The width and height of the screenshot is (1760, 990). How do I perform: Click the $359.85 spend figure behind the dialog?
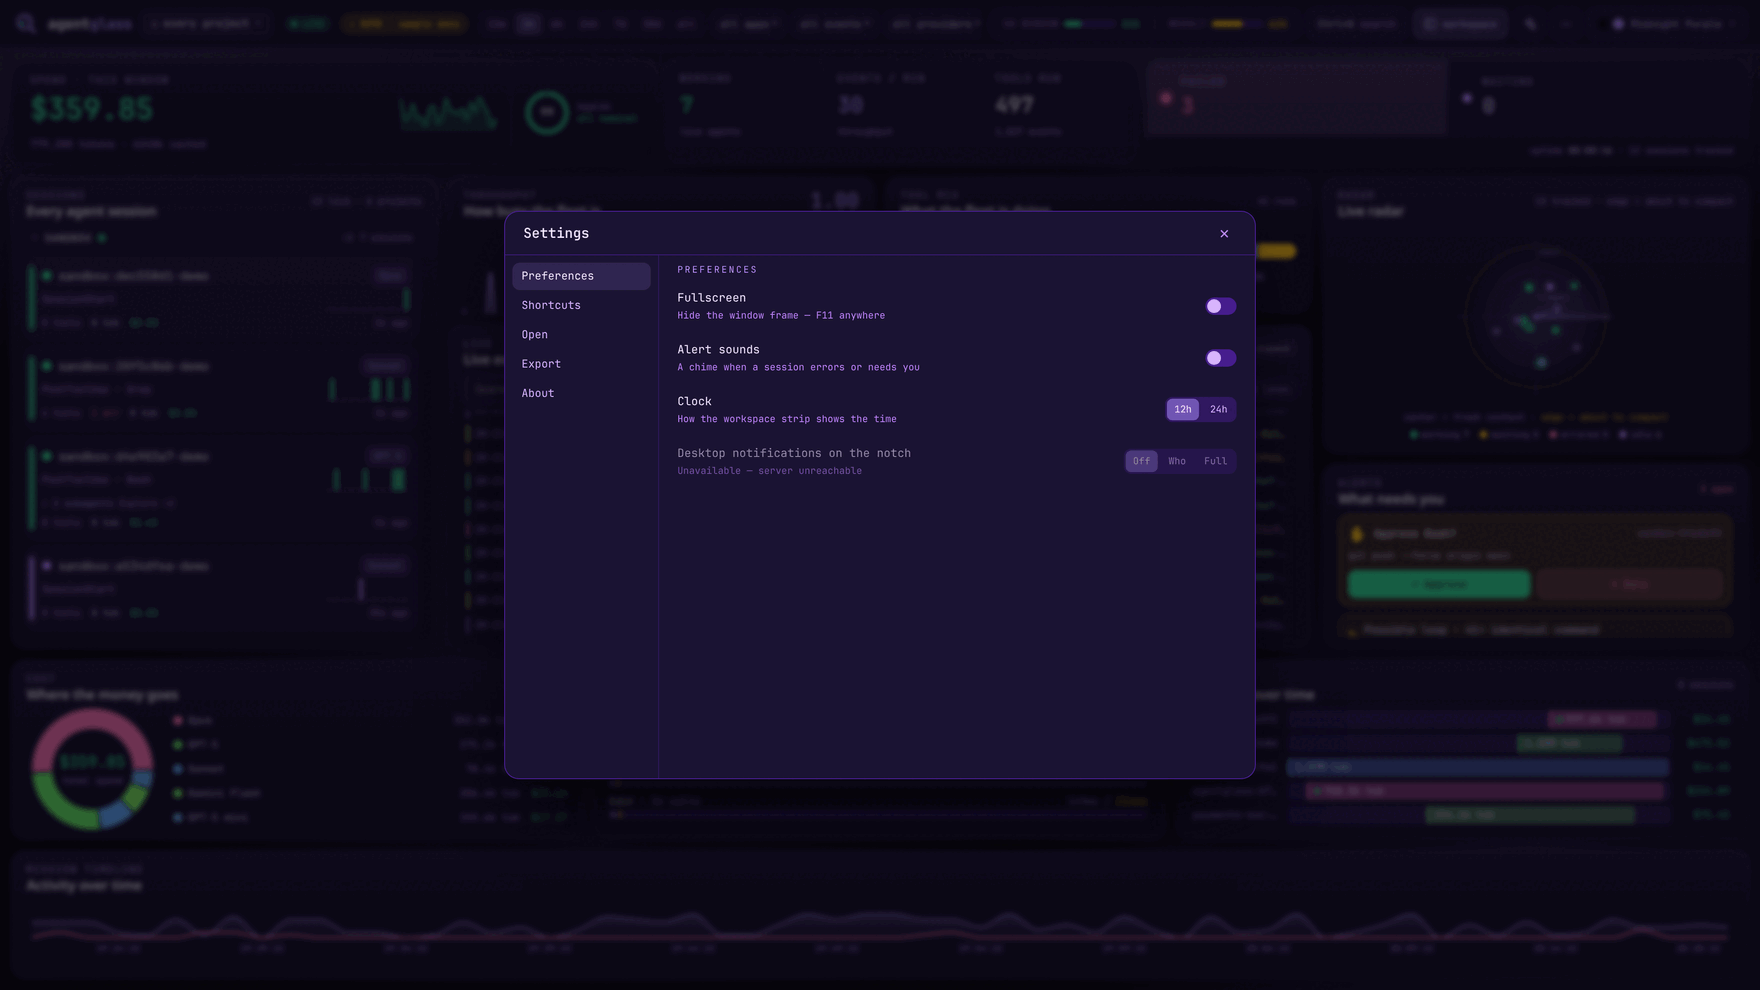coord(91,109)
